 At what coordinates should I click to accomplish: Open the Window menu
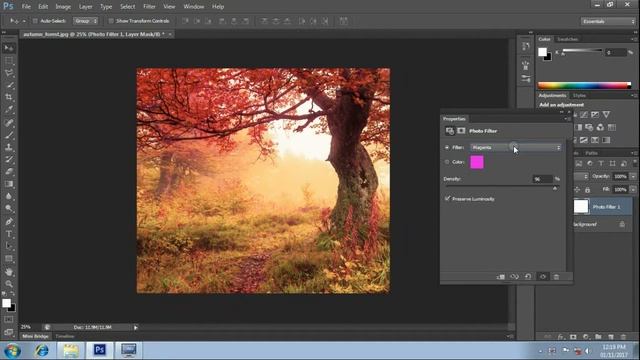(x=193, y=7)
